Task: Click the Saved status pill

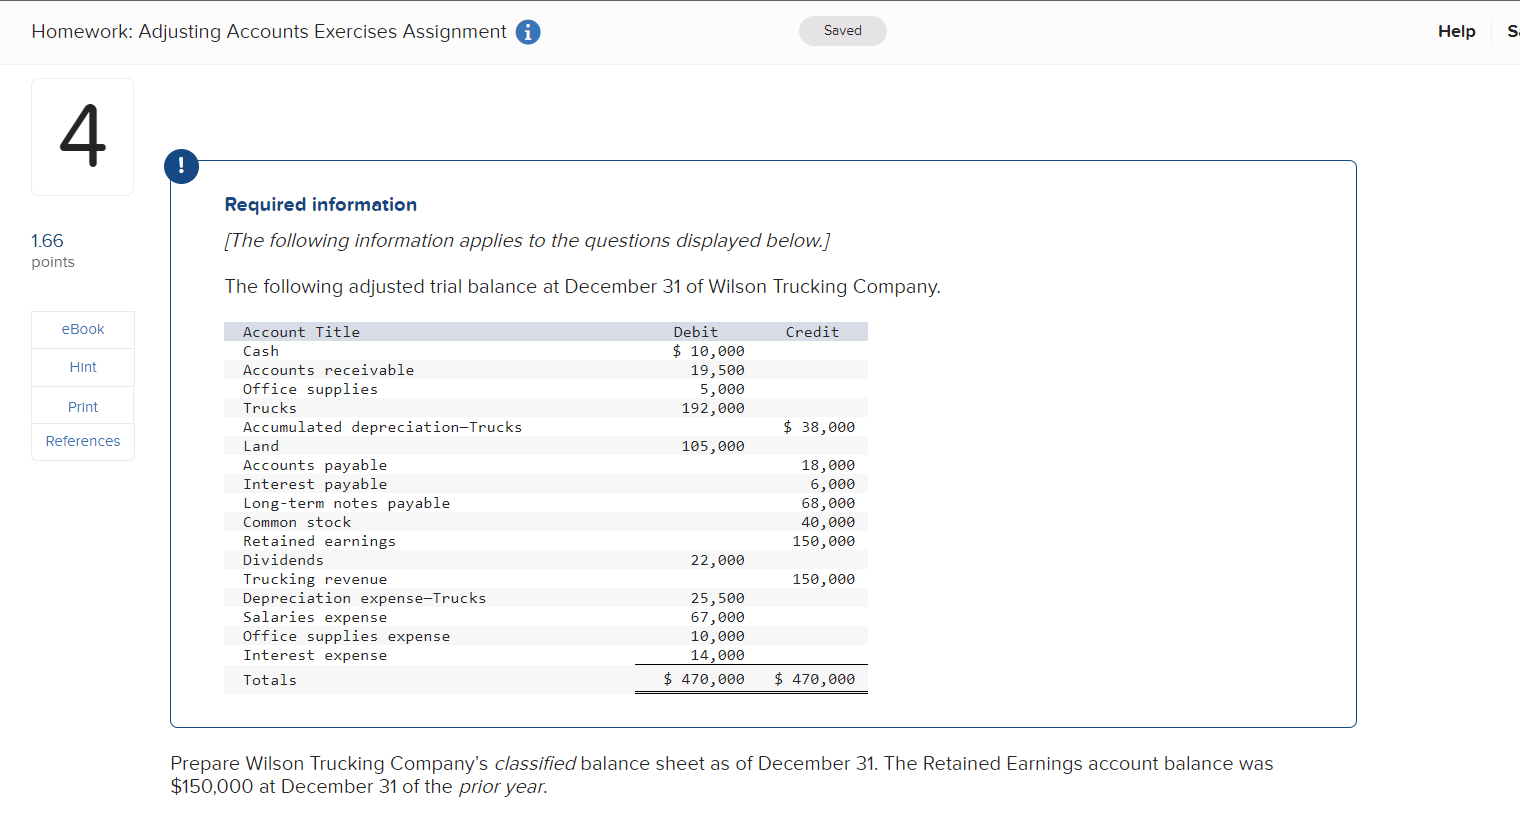Action: [842, 31]
